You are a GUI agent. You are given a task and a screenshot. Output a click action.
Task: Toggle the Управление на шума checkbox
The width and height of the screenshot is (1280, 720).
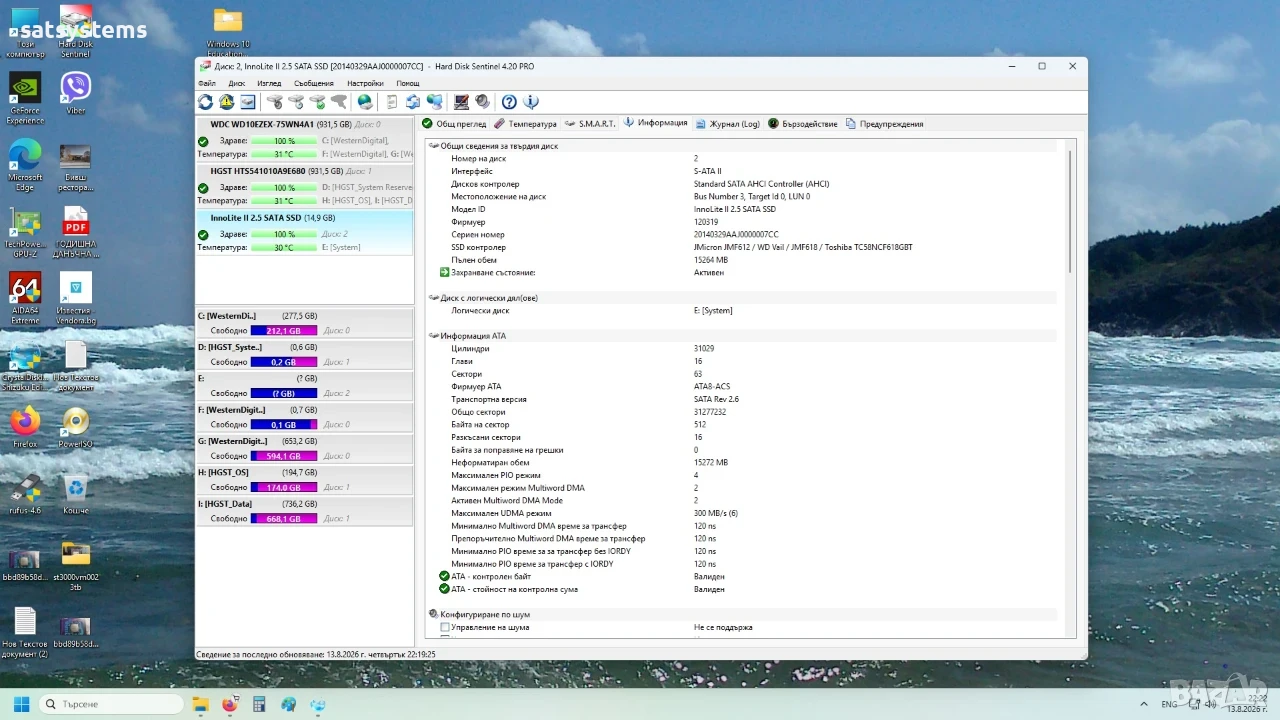click(x=445, y=627)
